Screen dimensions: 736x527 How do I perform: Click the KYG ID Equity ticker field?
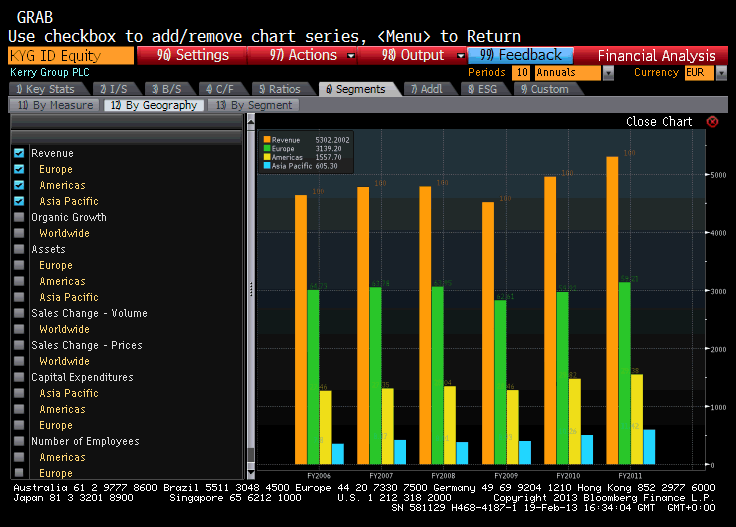coord(71,56)
